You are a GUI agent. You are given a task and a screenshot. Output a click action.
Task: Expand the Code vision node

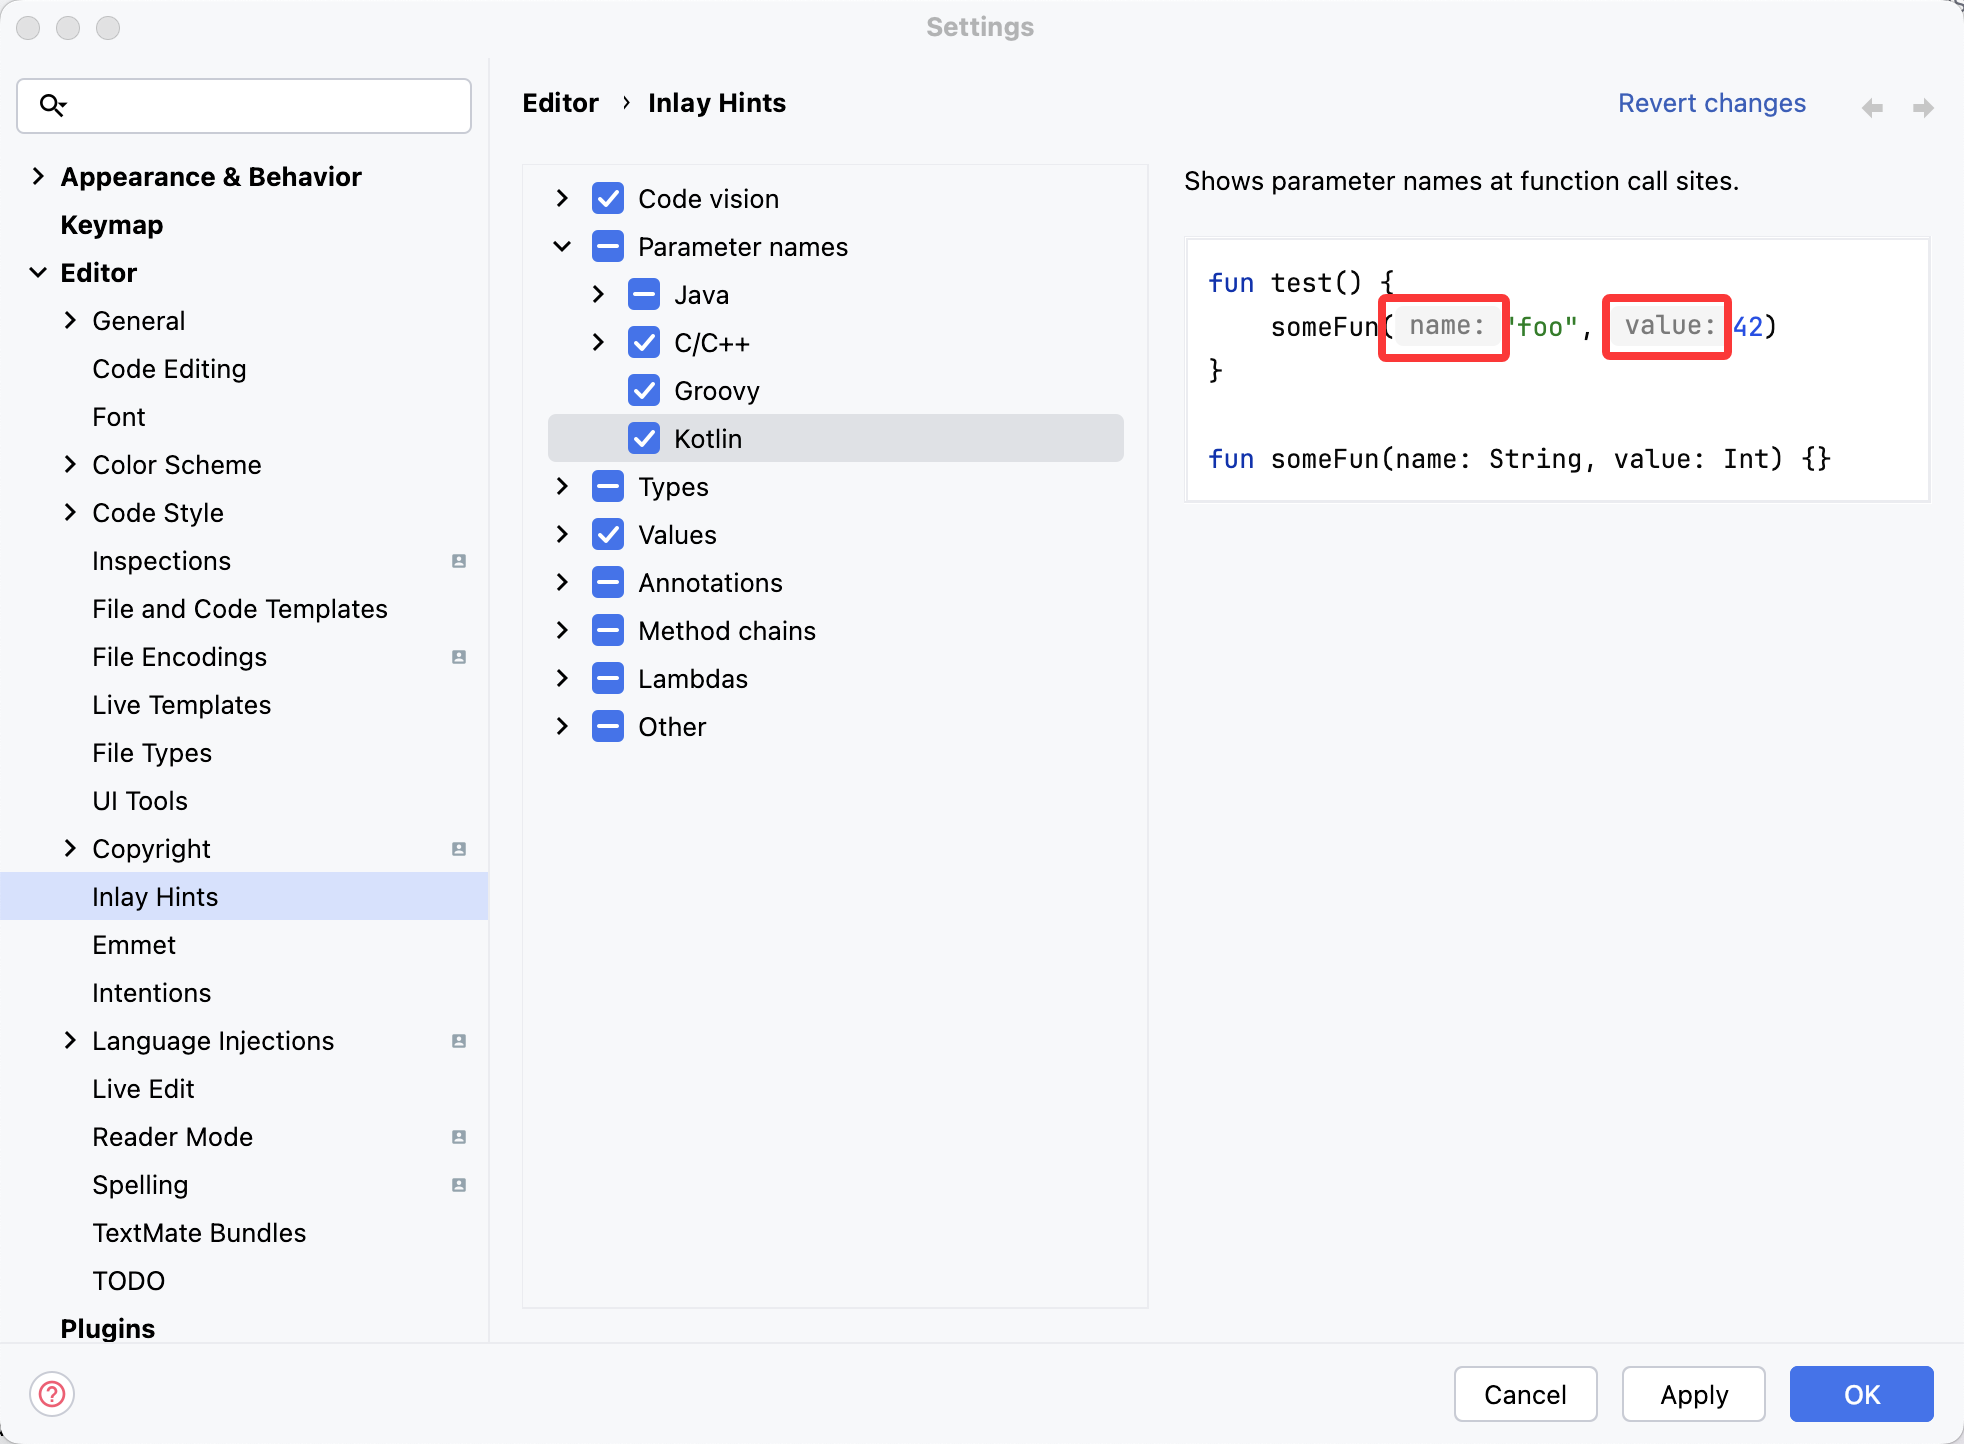tap(562, 198)
